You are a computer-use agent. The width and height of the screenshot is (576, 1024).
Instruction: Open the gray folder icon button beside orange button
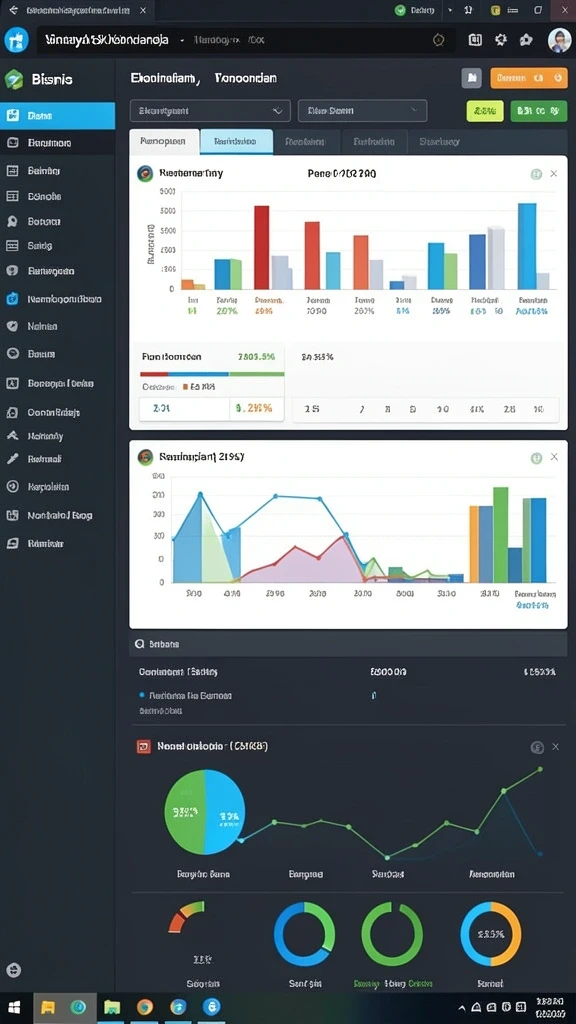472,78
